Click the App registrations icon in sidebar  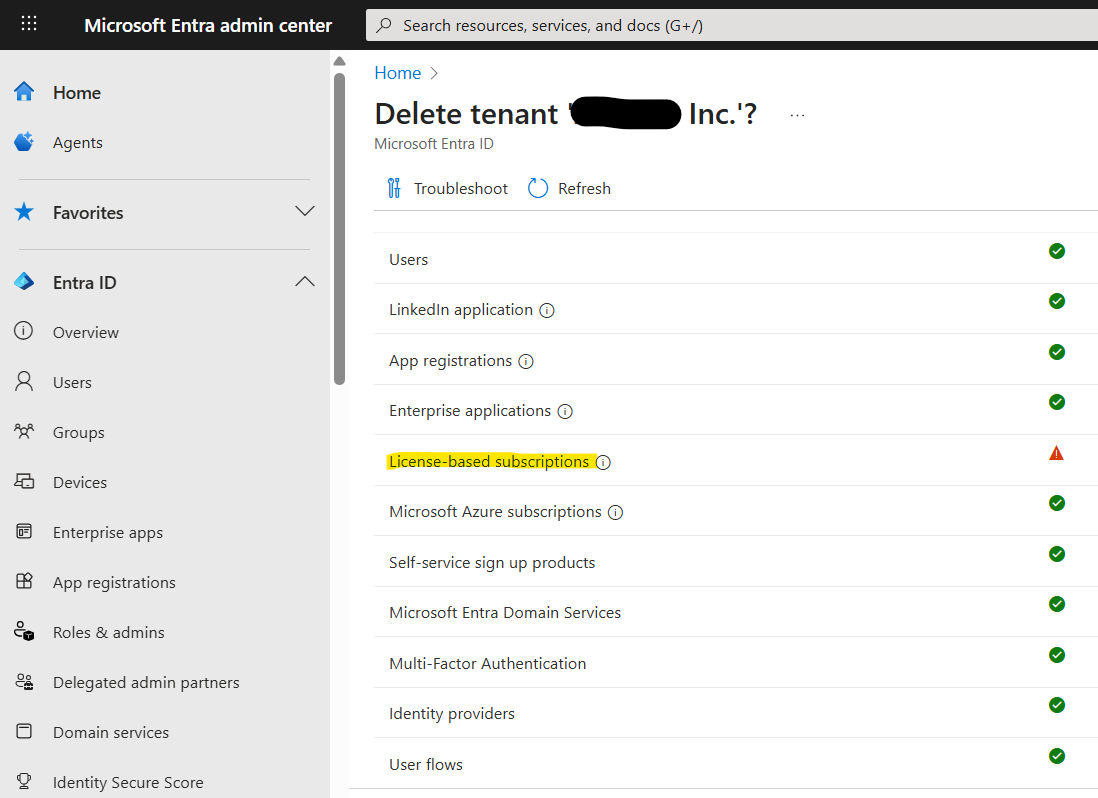click(24, 581)
